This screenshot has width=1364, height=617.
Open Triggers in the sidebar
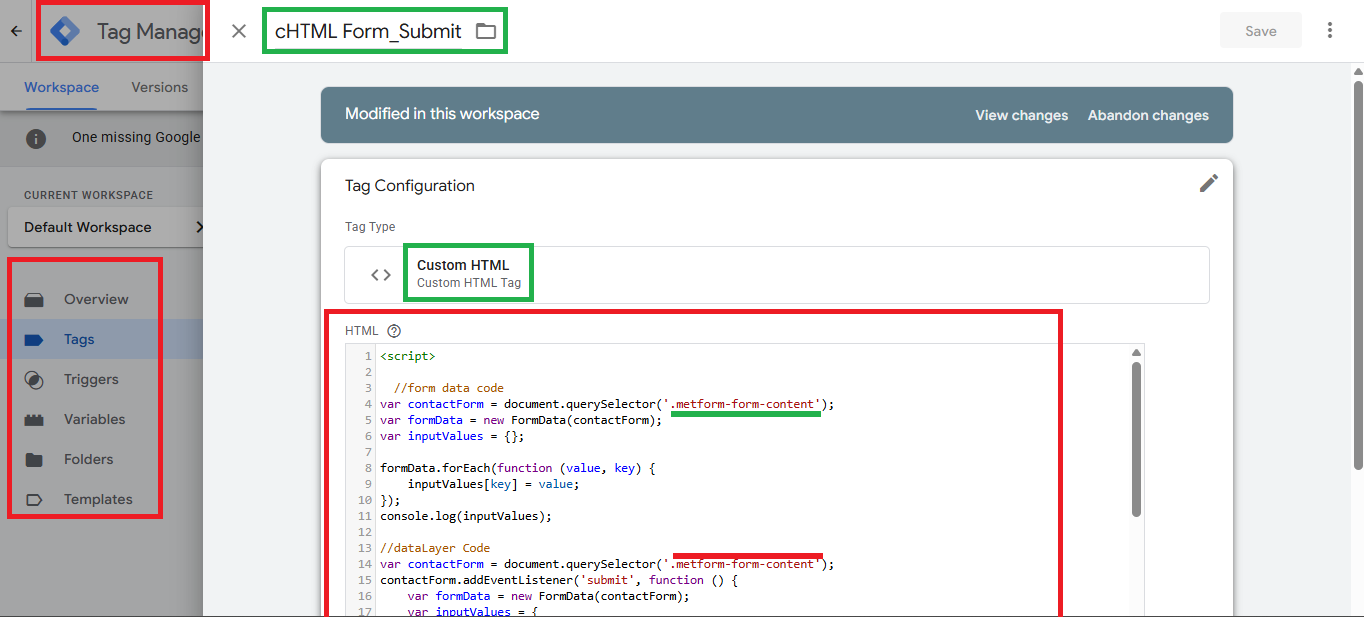pos(91,379)
